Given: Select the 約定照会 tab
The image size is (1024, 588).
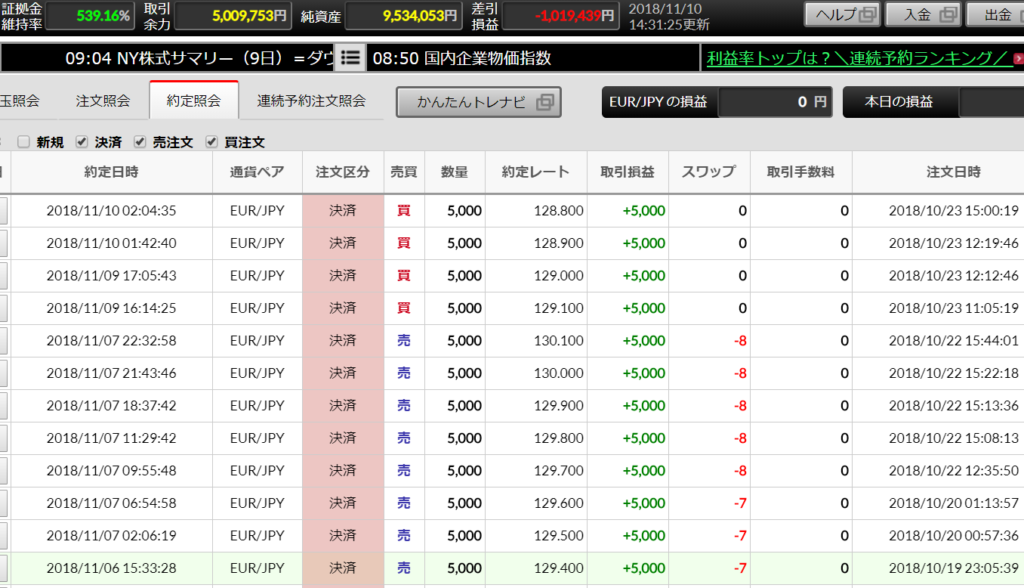Looking at the screenshot, I should point(193,101).
